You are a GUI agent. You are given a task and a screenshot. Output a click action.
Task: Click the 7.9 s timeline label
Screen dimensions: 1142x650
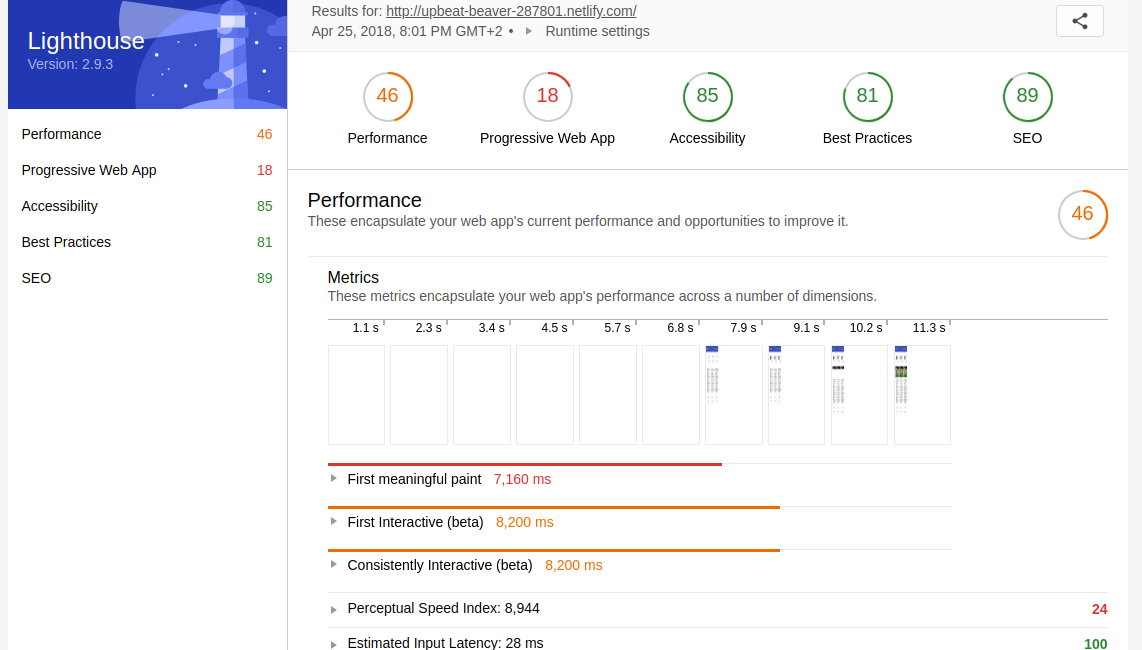pos(744,328)
